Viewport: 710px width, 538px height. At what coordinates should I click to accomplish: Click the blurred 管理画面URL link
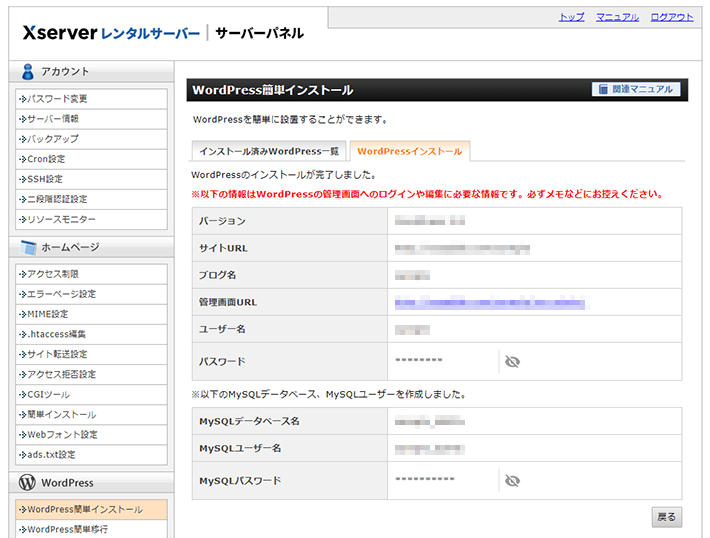(489, 302)
